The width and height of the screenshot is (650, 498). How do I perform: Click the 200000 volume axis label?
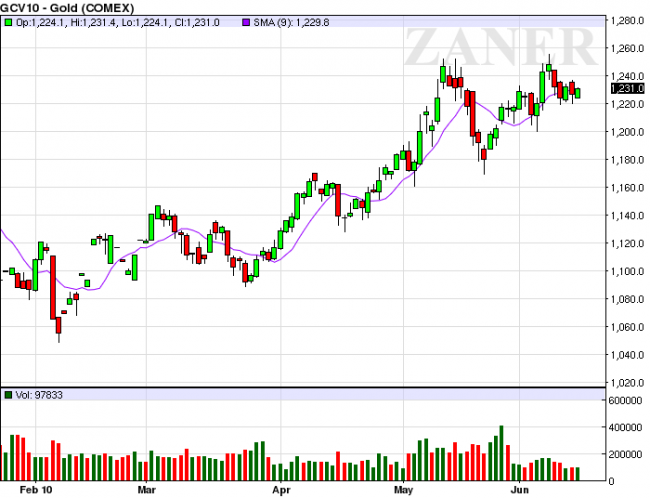[x=625, y=454]
